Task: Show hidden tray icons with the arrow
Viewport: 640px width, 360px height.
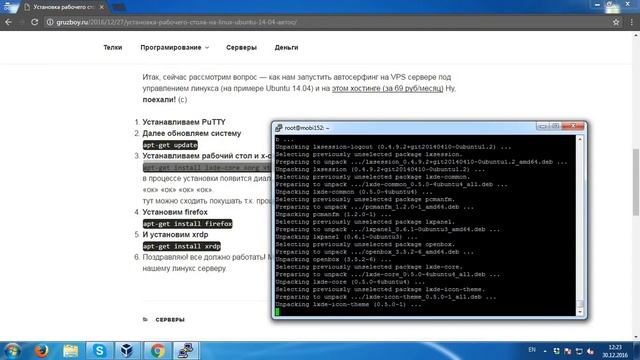Action: (545, 351)
